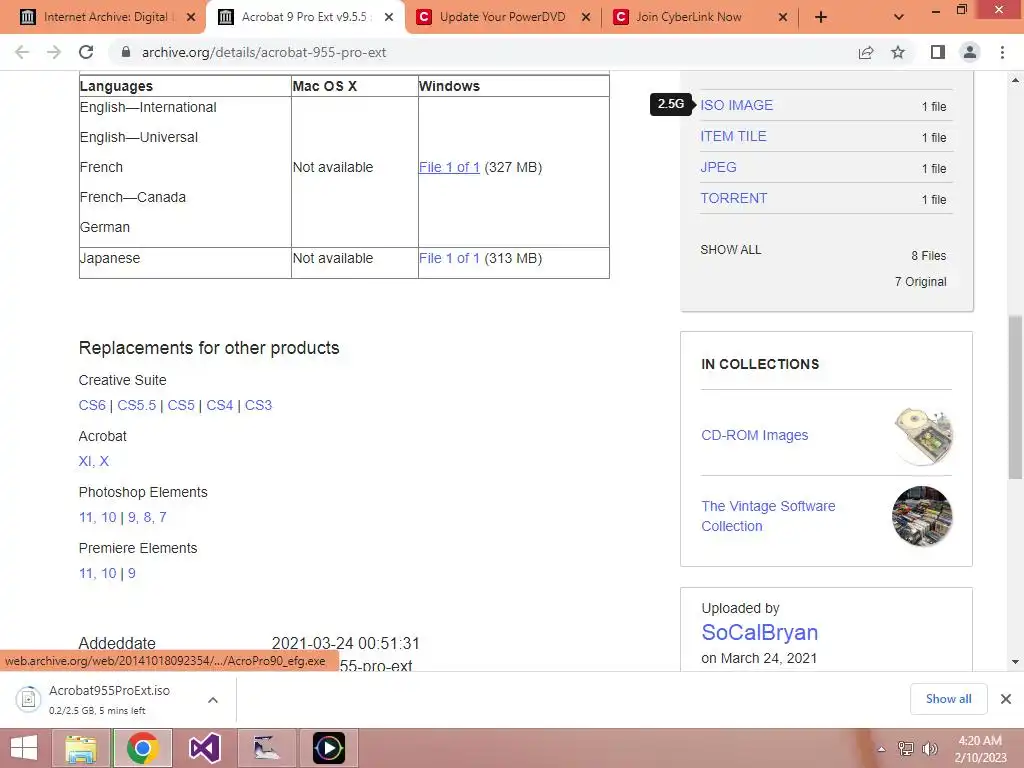Click the browser forward arrow
The height and width of the screenshot is (768, 1024).
54,52
